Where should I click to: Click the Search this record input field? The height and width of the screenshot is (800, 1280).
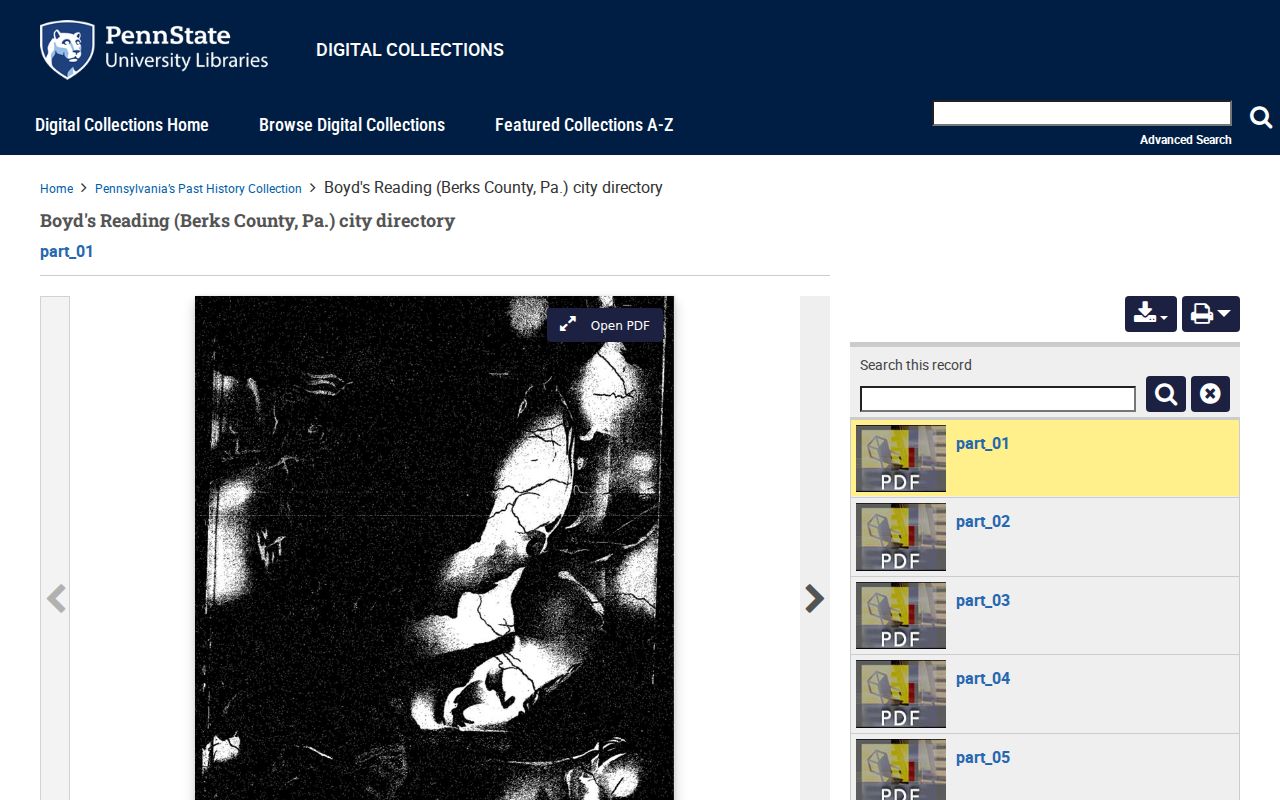[998, 399]
